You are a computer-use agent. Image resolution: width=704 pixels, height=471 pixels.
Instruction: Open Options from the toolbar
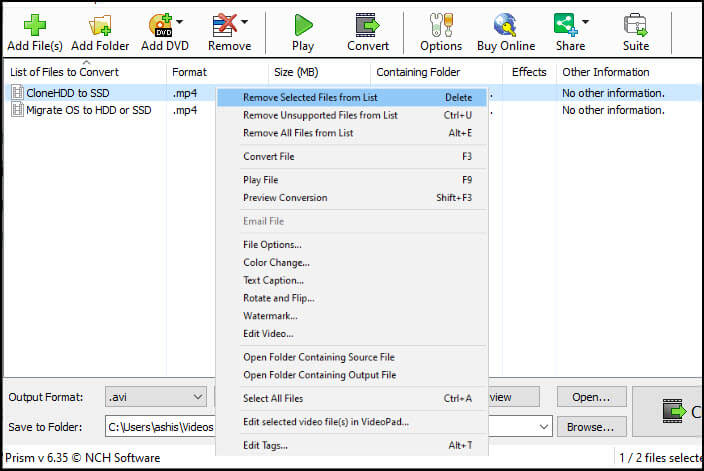440,26
